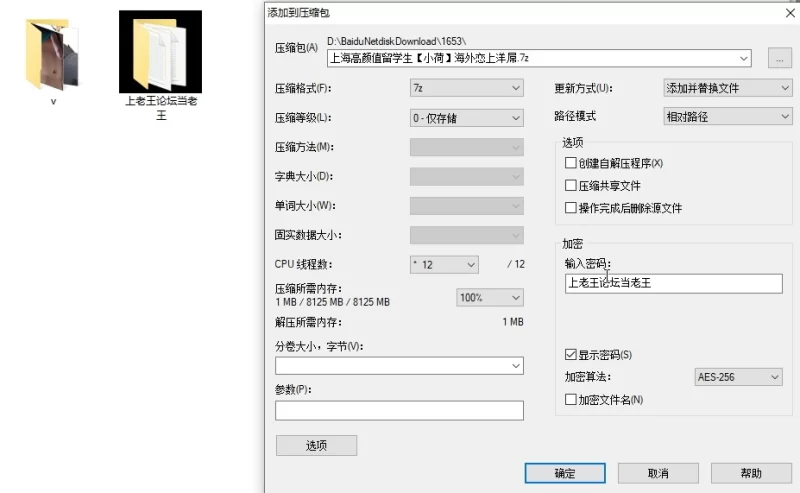Toggle the 压缩共享文件 checkbox

tap(571, 186)
